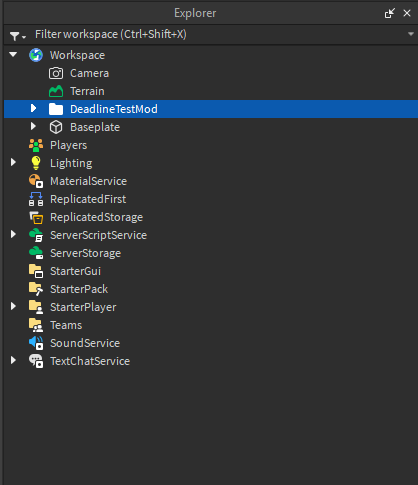The height and width of the screenshot is (485, 418).
Task: Expand the DeadlineTestMod folder
Action: [x=33, y=108]
